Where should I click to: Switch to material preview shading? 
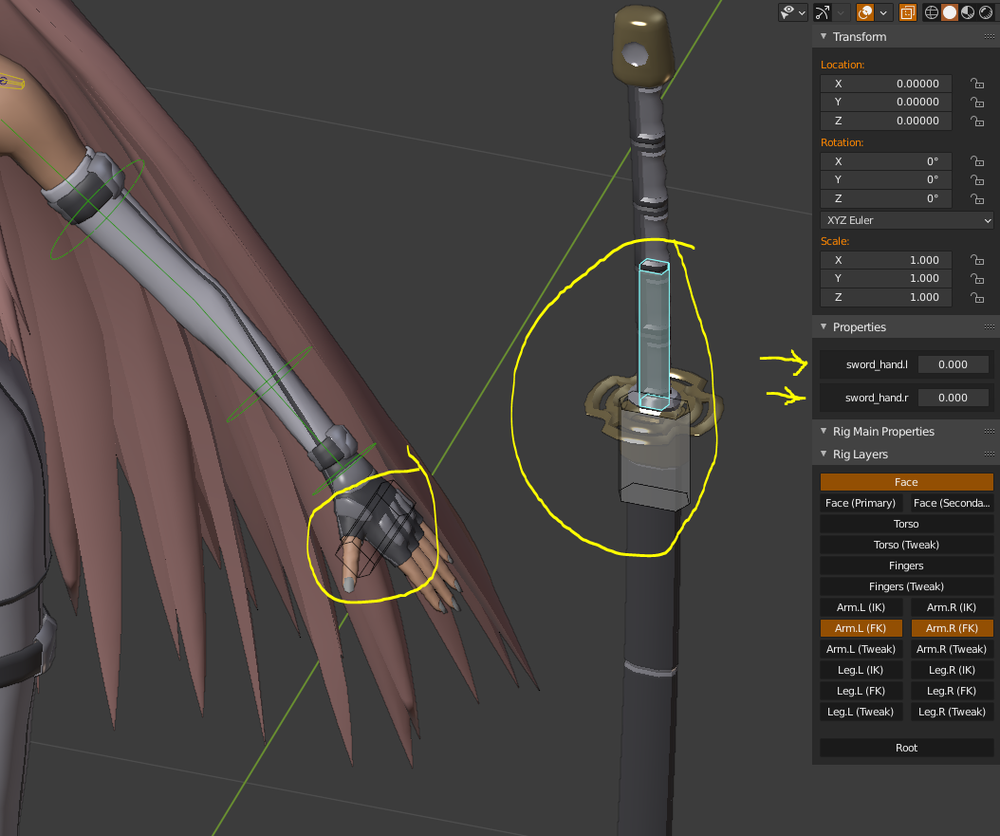coord(967,12)
